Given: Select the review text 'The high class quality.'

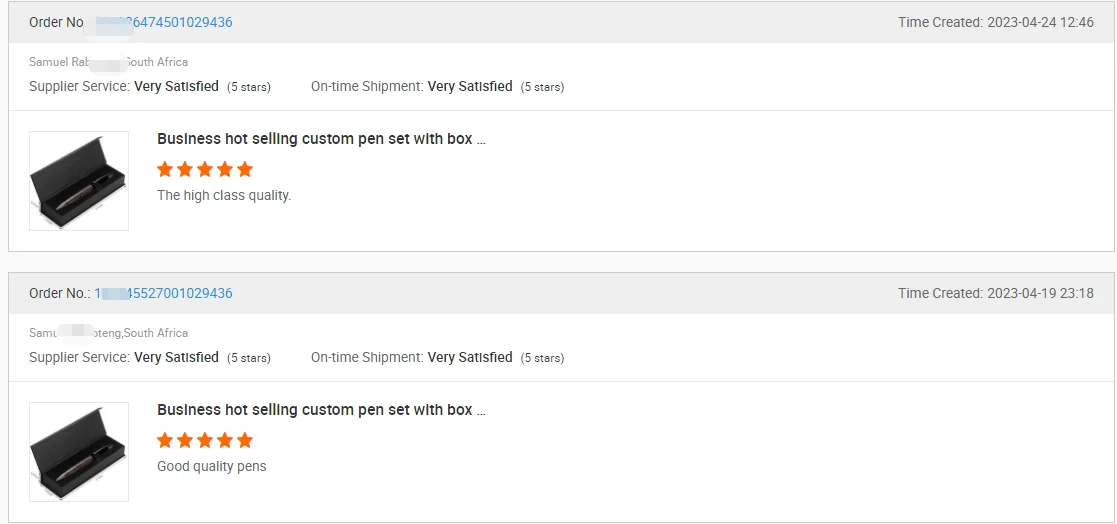Looking at the screenshot, I should pos(224,196).
